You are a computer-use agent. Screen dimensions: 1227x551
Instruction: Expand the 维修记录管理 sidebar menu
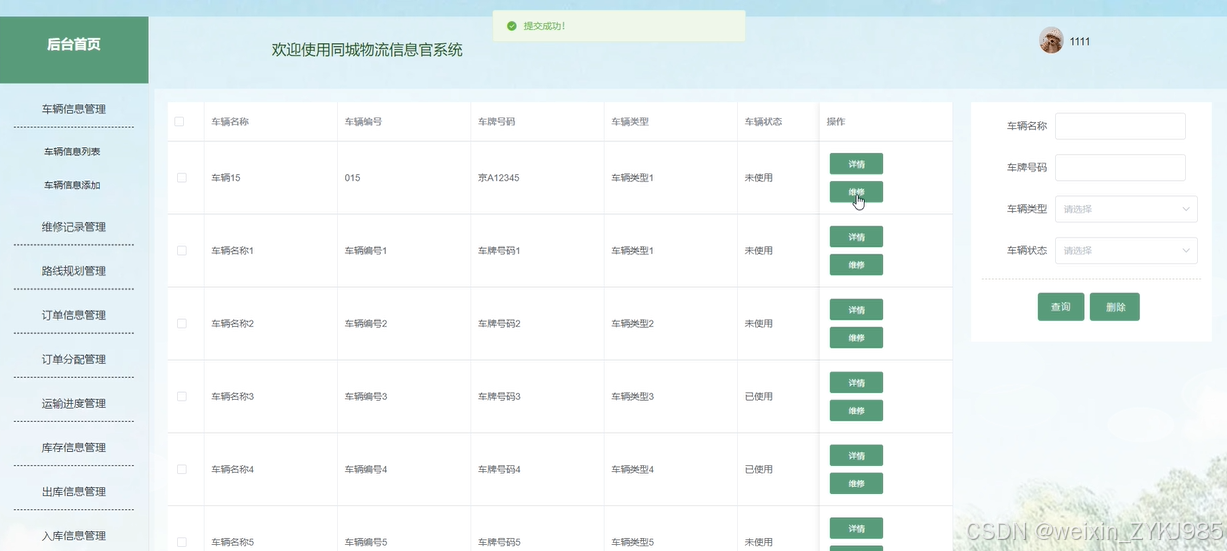pos(74,227)
